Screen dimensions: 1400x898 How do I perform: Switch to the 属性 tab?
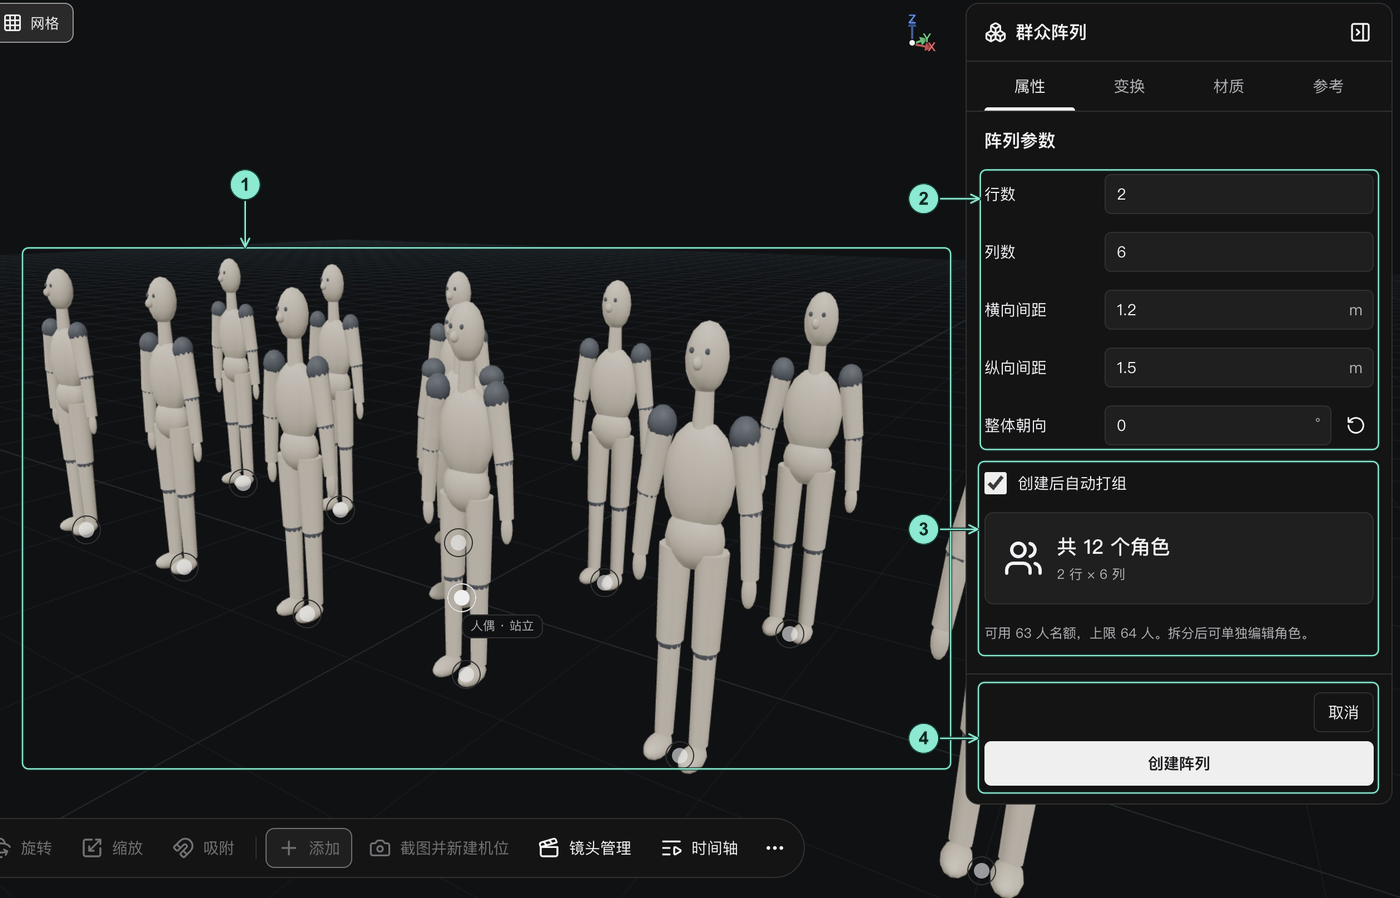pos(1029,86)
